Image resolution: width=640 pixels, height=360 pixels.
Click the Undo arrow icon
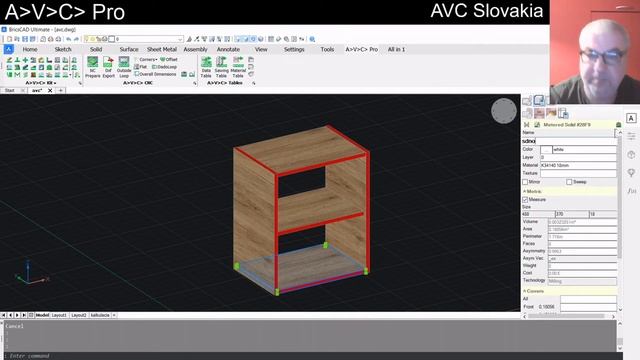[x=69, y=39]
